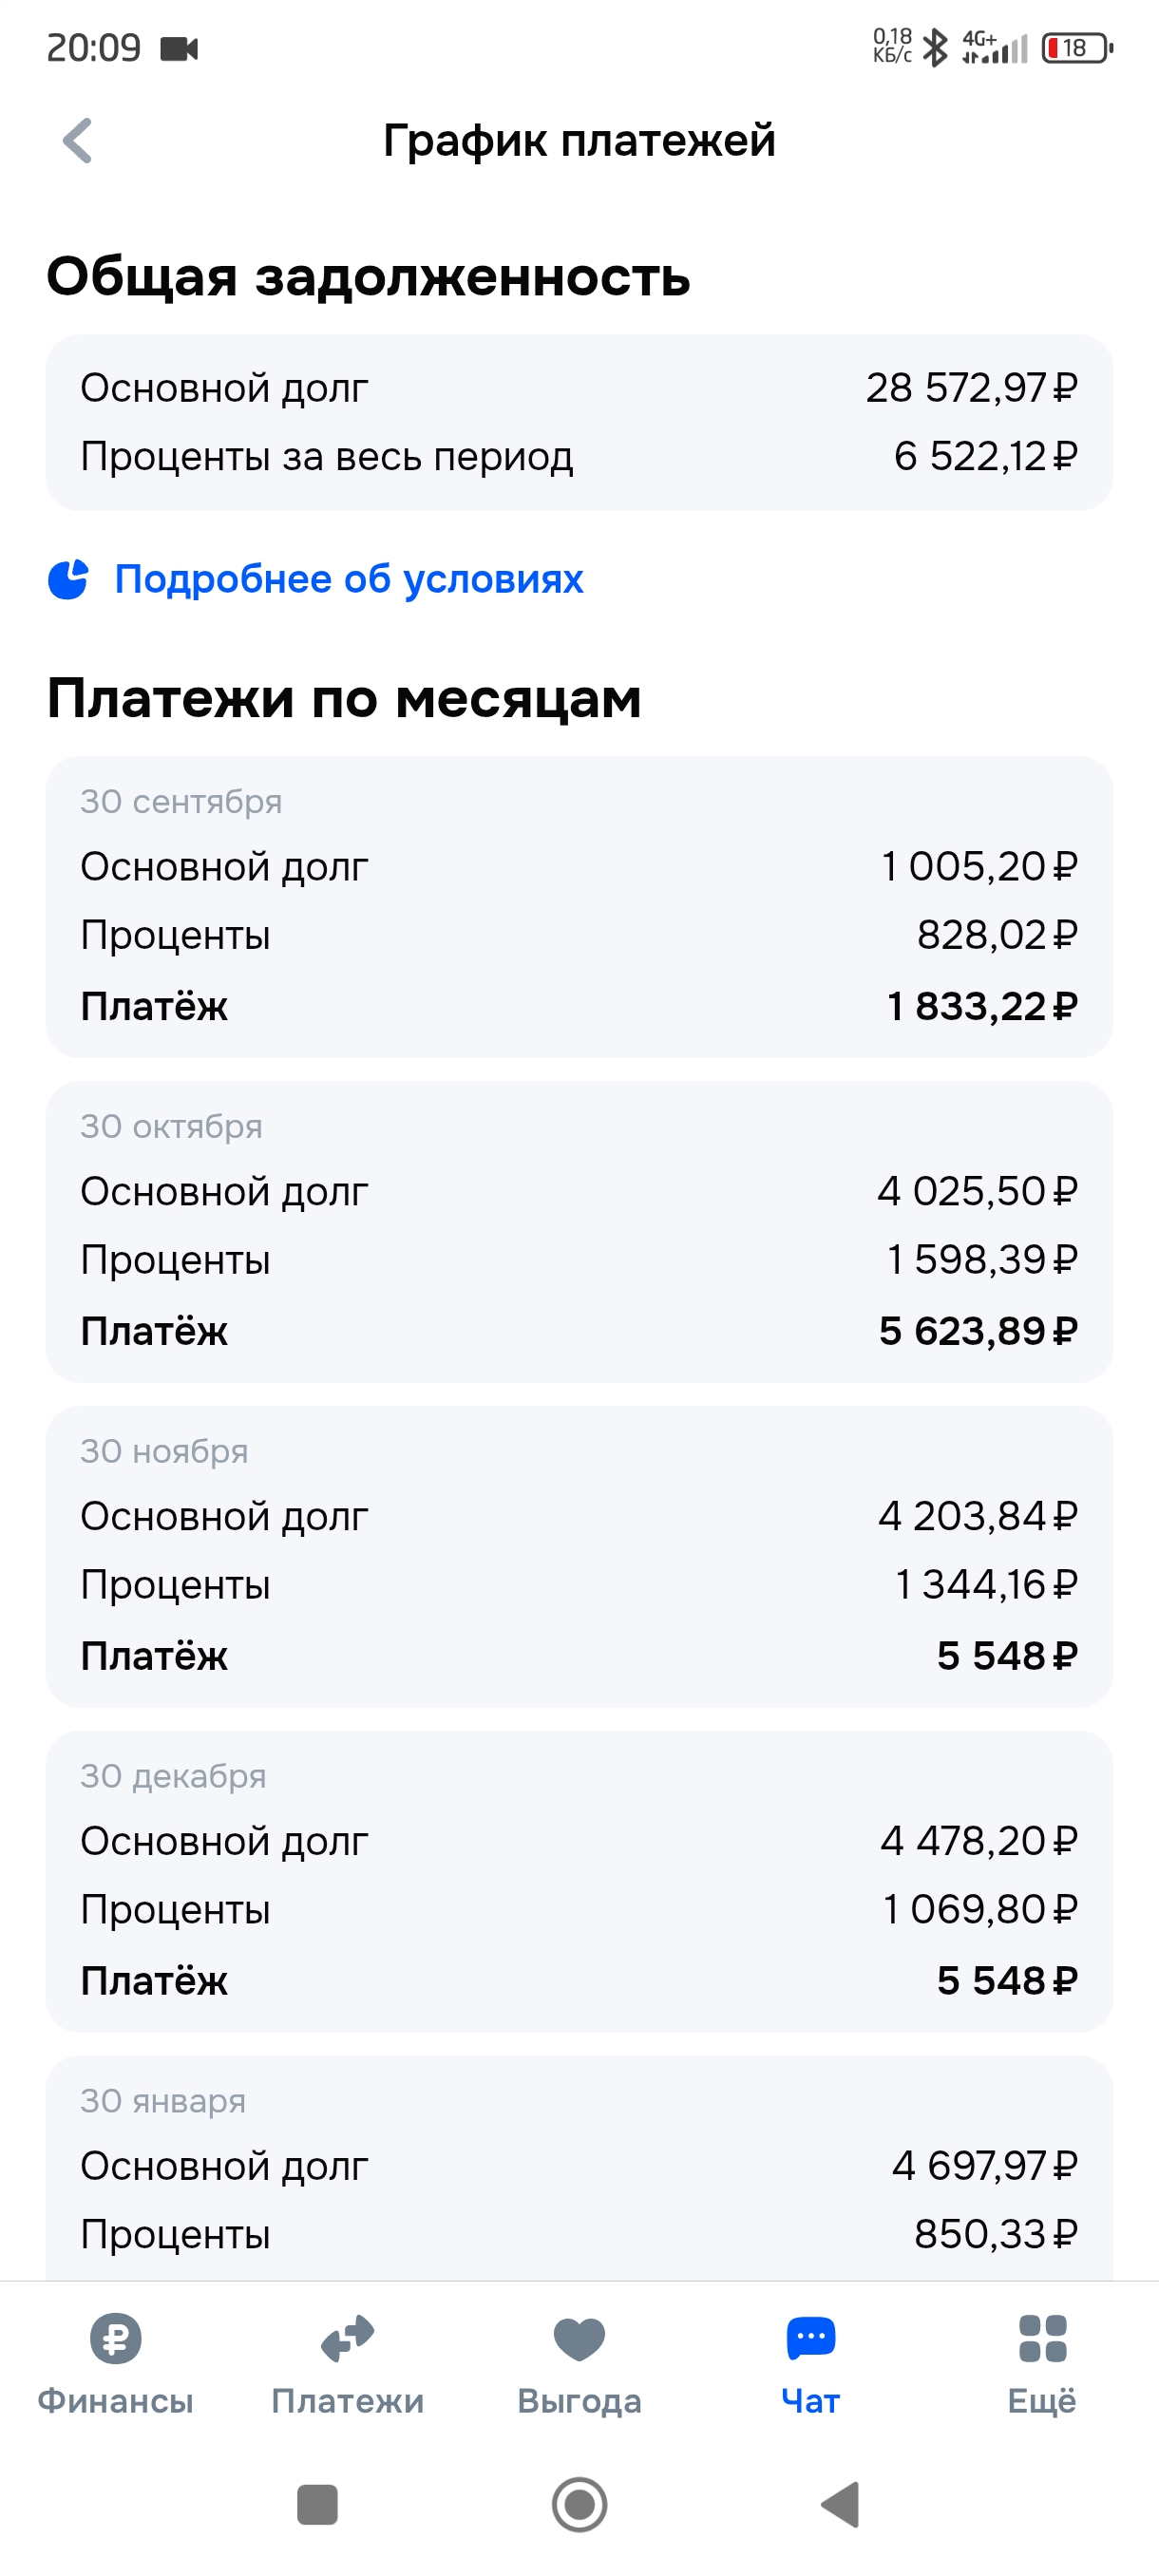Open Выгода heart icon tab
The width and height of the screenshot is (1159, 2576).
click(x=579, y=2339)
